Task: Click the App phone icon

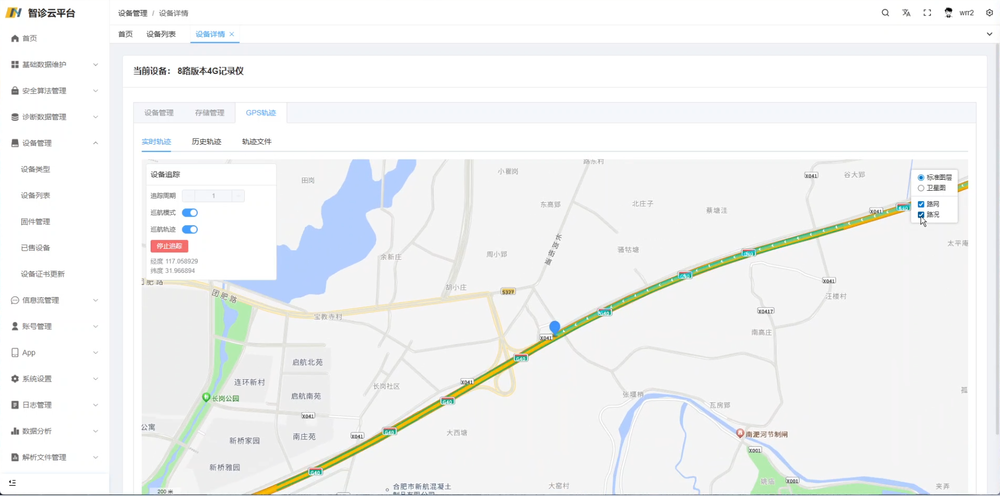Action: (15, 352)
